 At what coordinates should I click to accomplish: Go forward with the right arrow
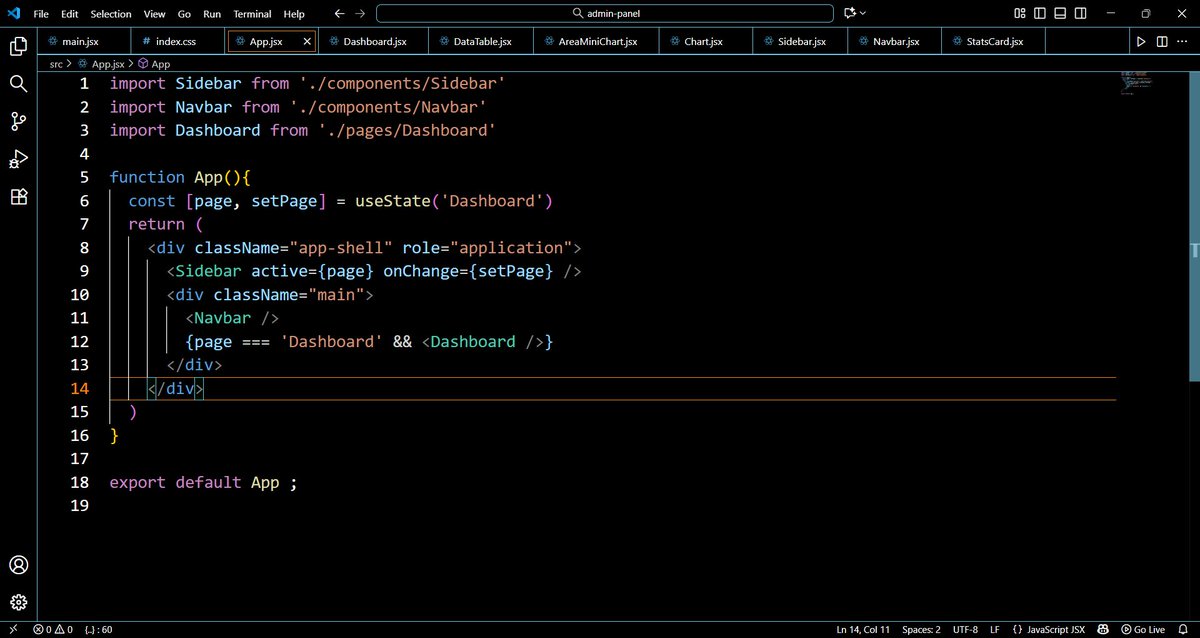tap(360, 14)
